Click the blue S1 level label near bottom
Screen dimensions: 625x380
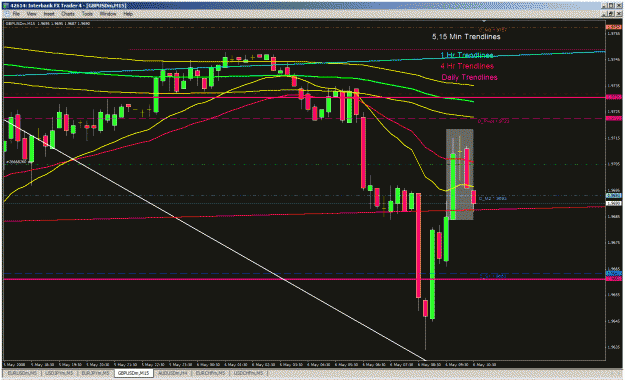[493, 276]
